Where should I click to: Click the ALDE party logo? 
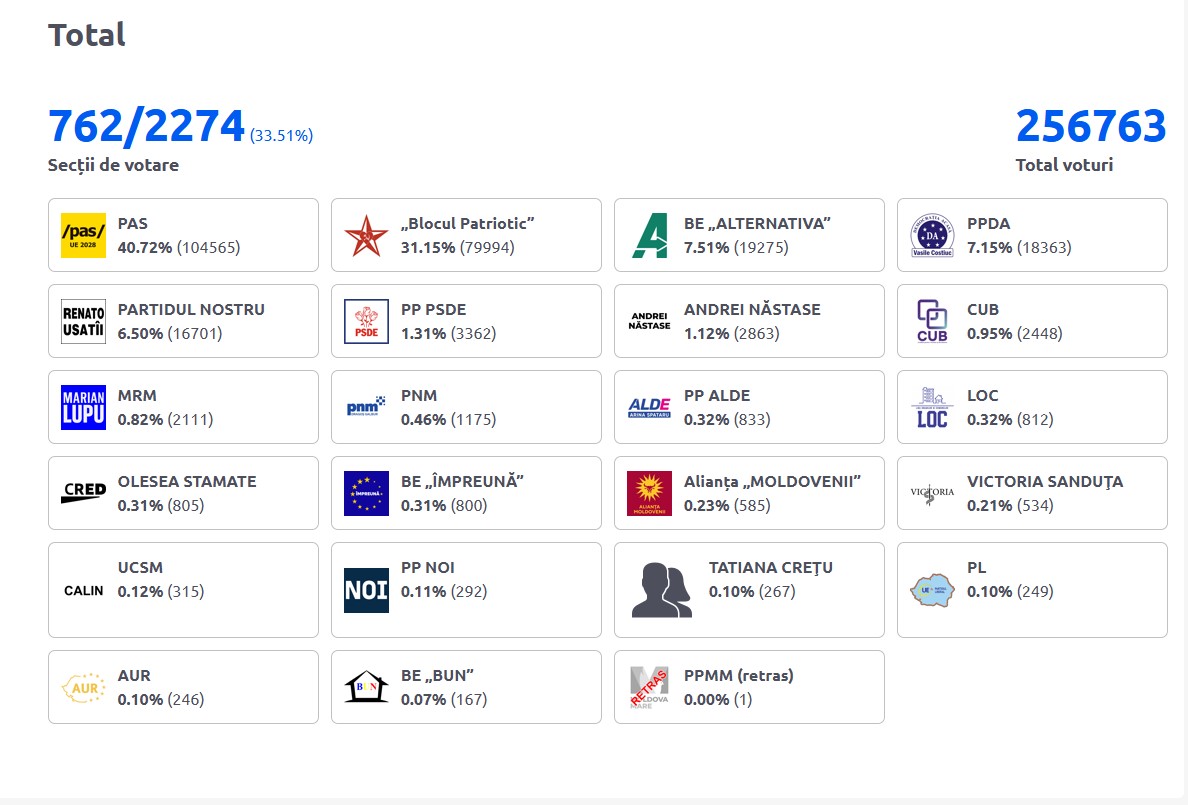(650, 407)
